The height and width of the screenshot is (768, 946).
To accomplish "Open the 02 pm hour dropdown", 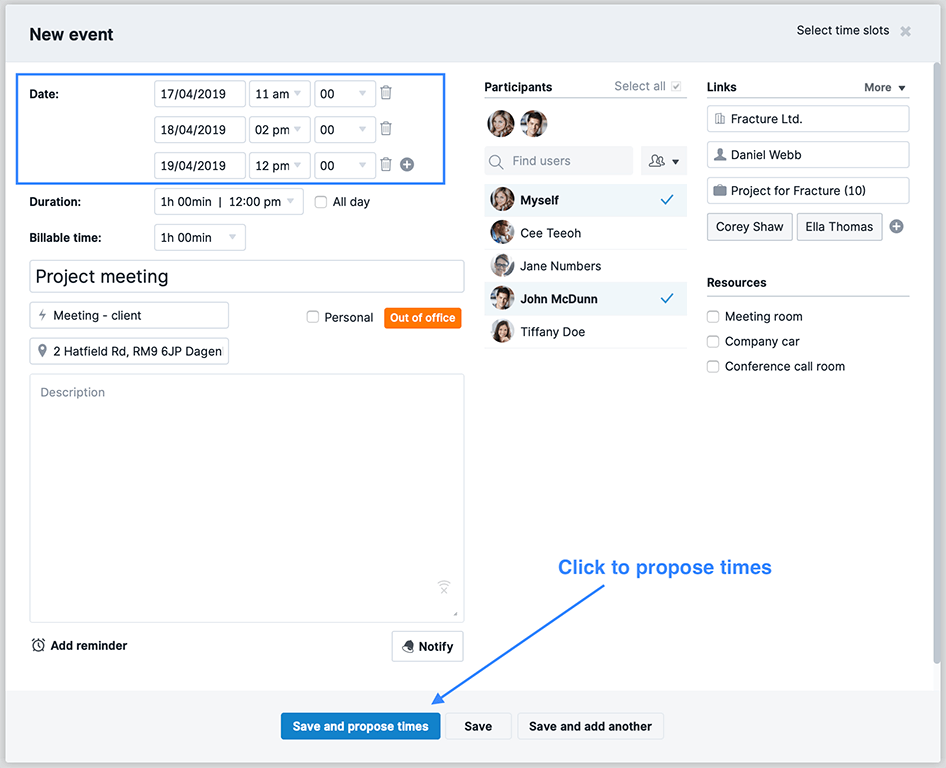I will click(x=280, y=130).
